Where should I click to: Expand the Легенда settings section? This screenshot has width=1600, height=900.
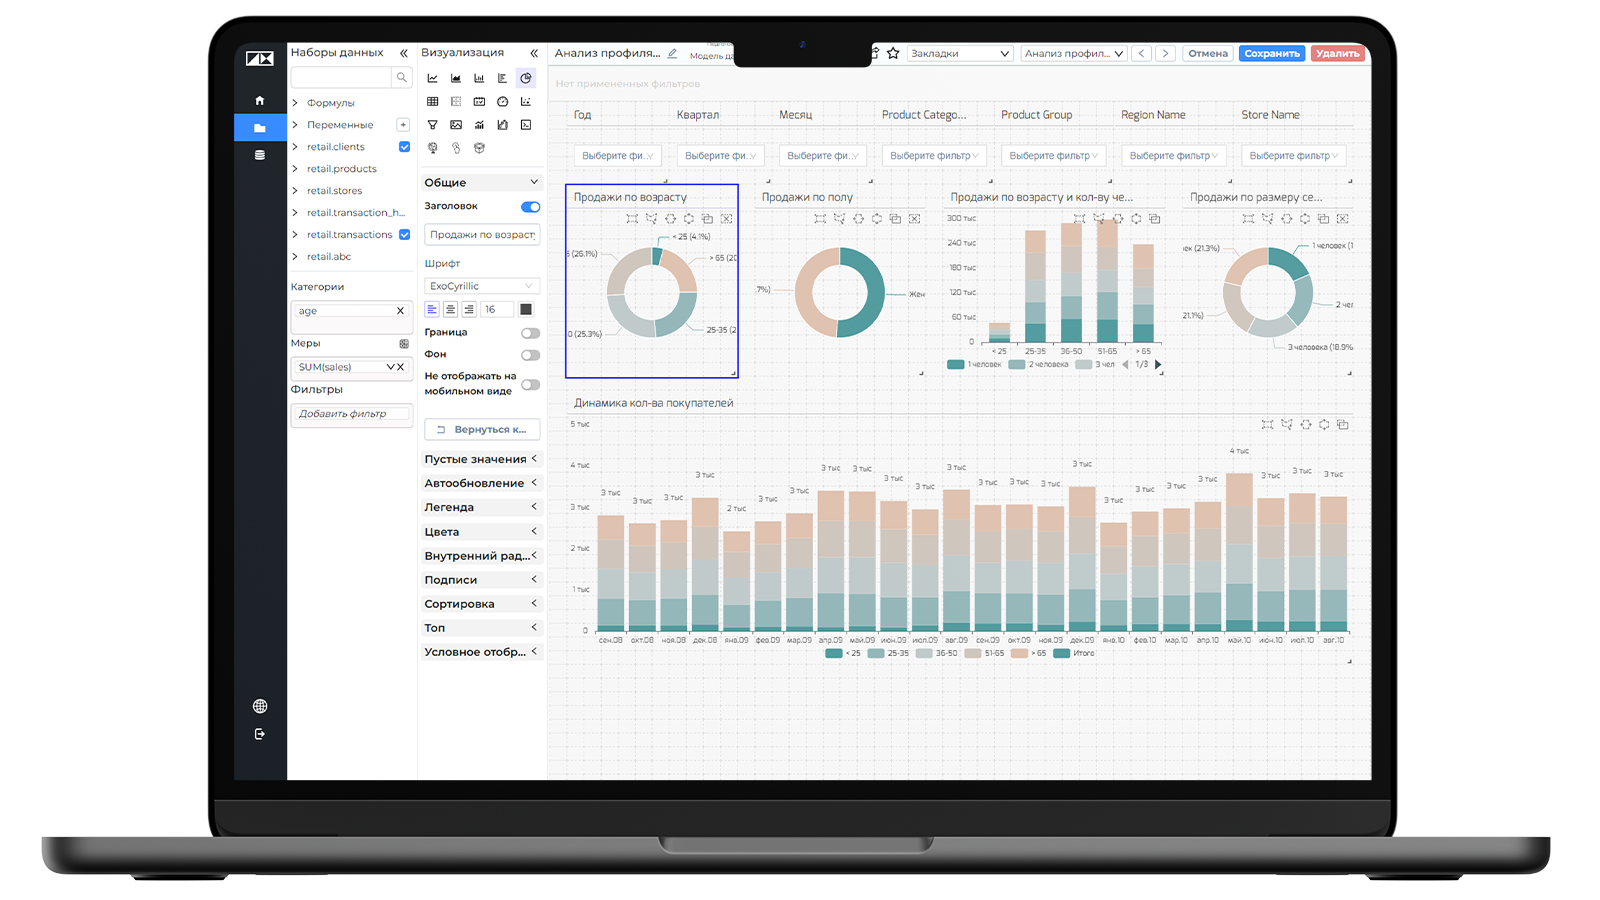[x=482, y=507]
